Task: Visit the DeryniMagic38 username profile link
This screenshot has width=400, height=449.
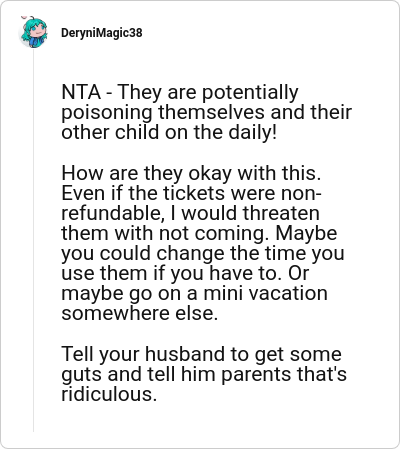Action: [102, 33]
